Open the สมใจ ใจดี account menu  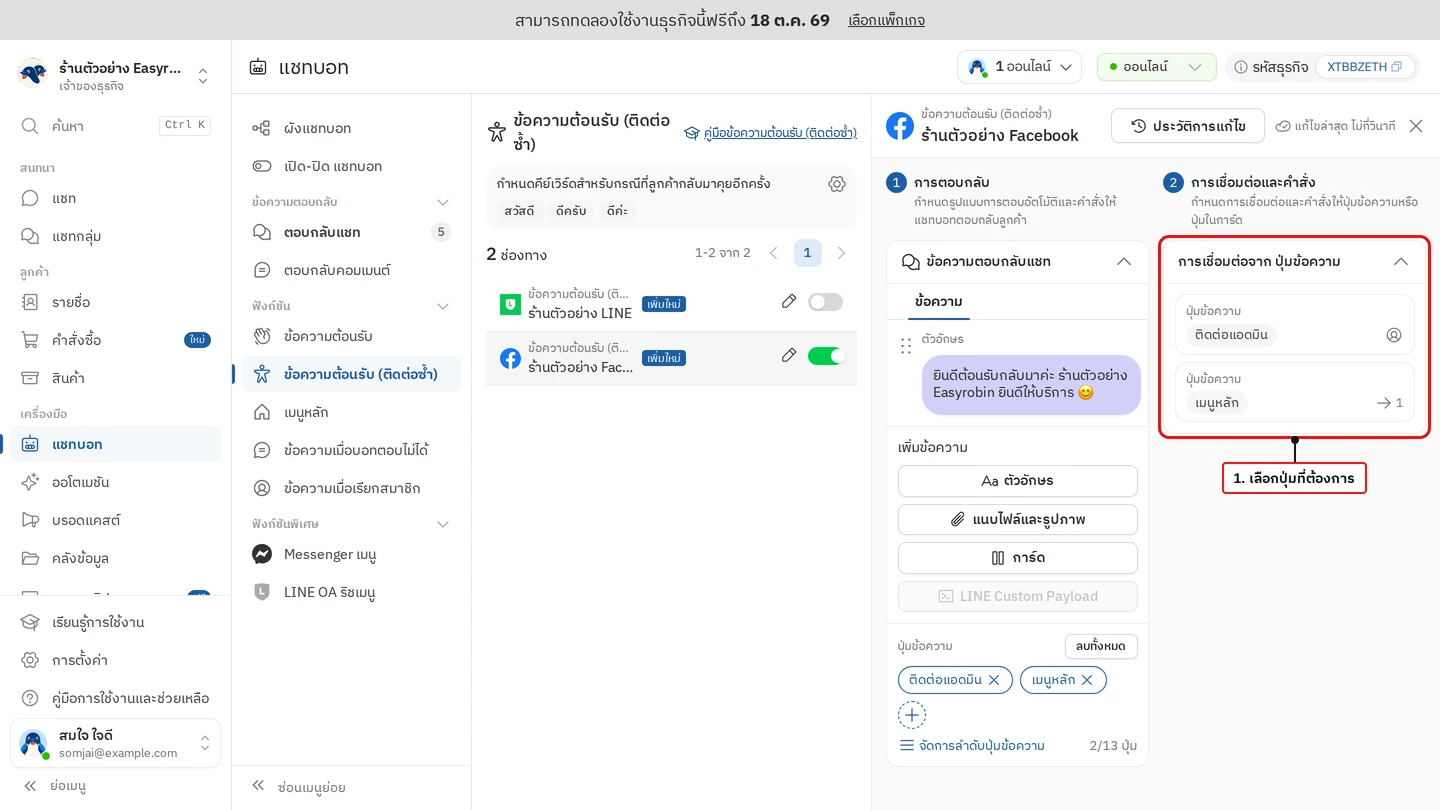click(x=115, y=744)
